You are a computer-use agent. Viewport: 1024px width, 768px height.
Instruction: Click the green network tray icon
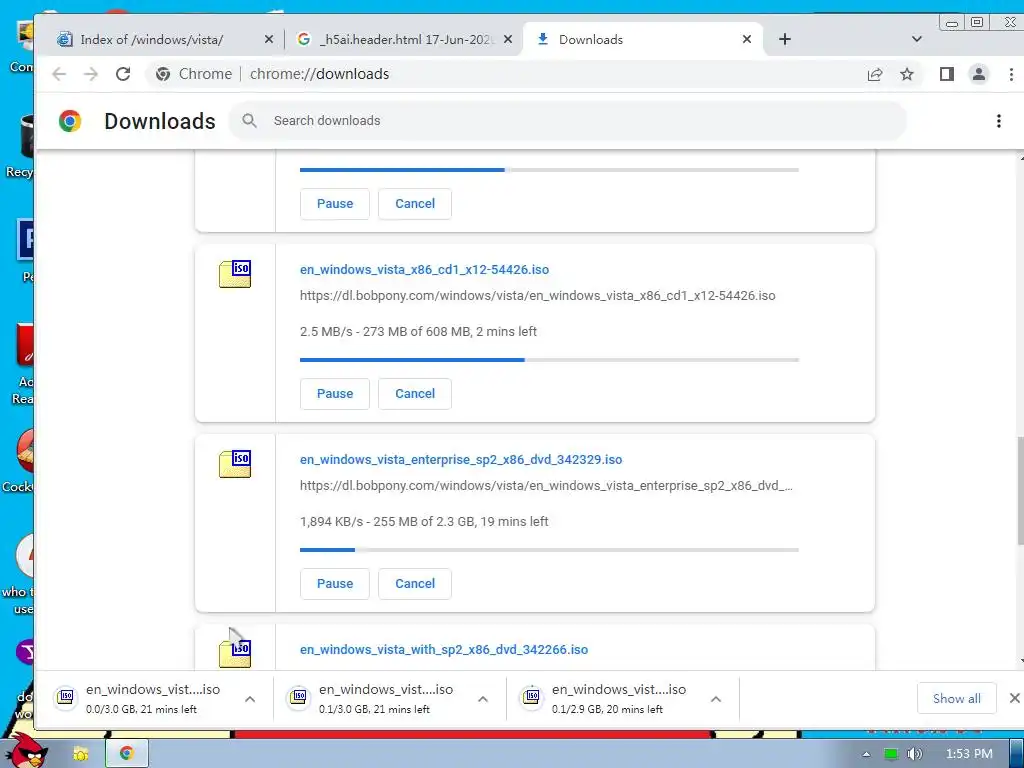tap(891, 754)
